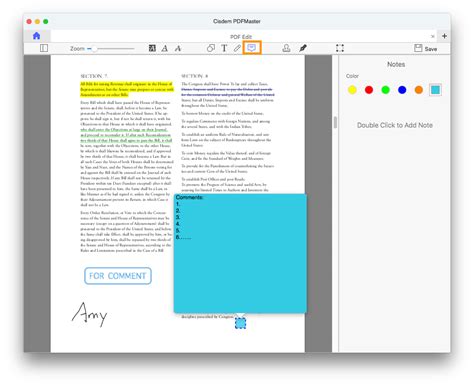The image size is (474, 386).
Task: Save the PDF document
Action: [x=425, y=49]
